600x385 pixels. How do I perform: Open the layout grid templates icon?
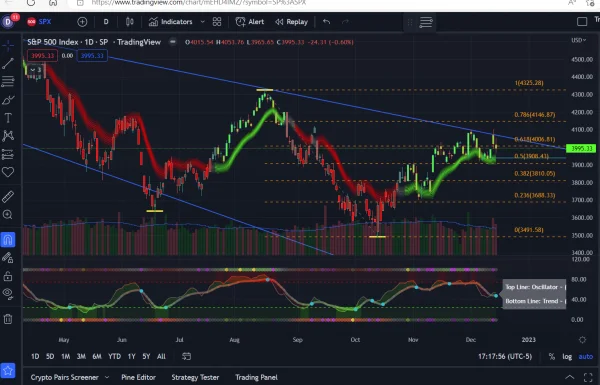[217, 22]
